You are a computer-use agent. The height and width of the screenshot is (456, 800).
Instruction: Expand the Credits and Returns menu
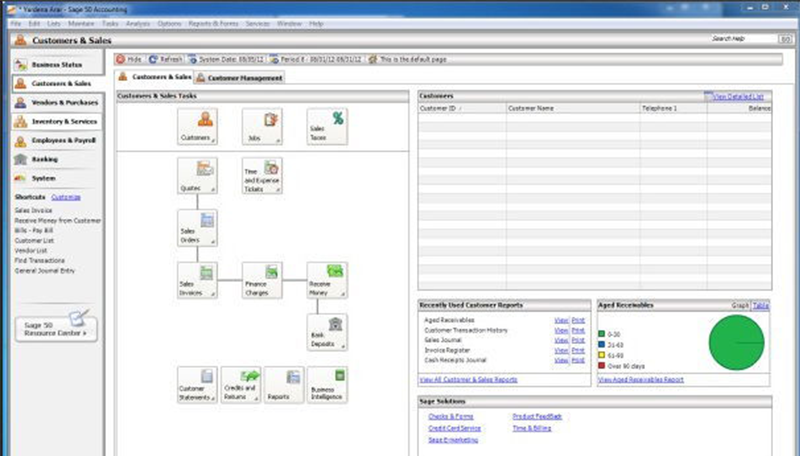pos(255,400)
